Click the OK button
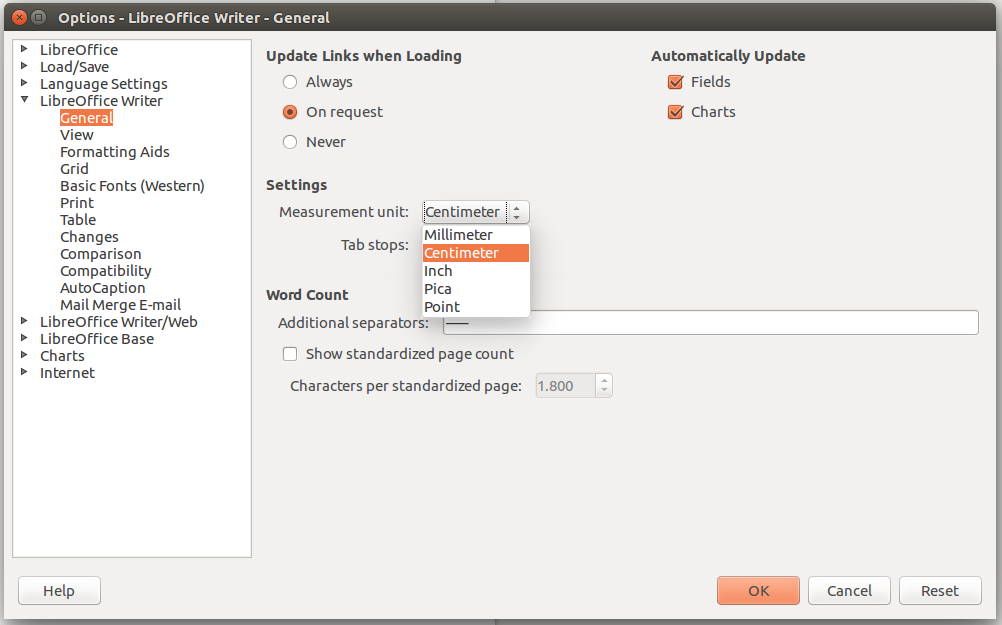The height and width of the screenshot is (625, 1002). tap(758, 590)
